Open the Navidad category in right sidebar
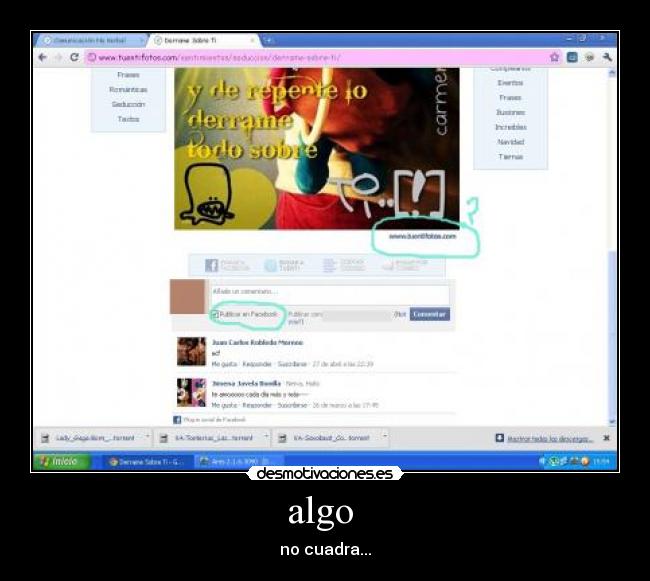 tap(510, 142)
